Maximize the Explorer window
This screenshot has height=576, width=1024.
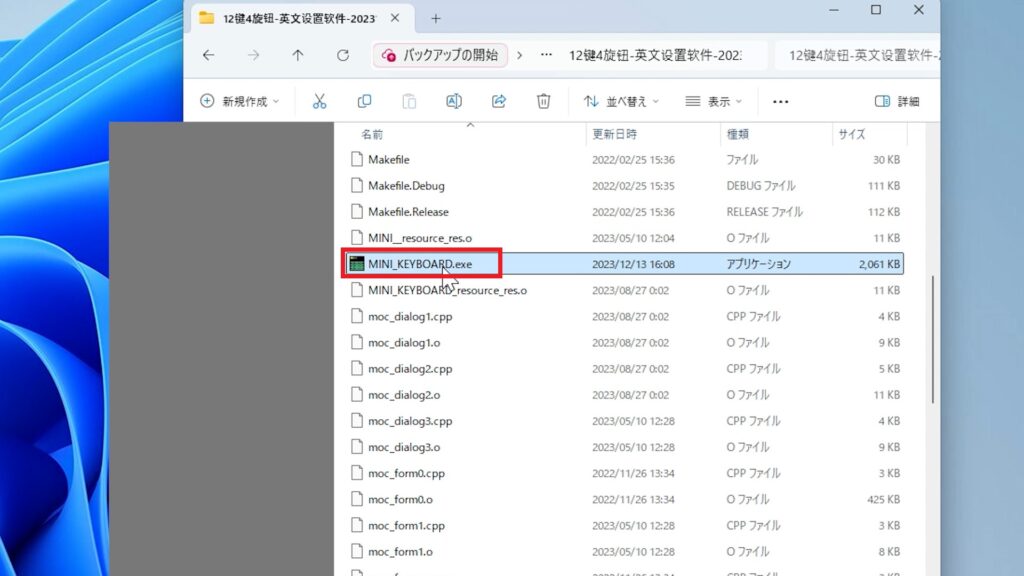pyautogui.click(x=876, y=10)
